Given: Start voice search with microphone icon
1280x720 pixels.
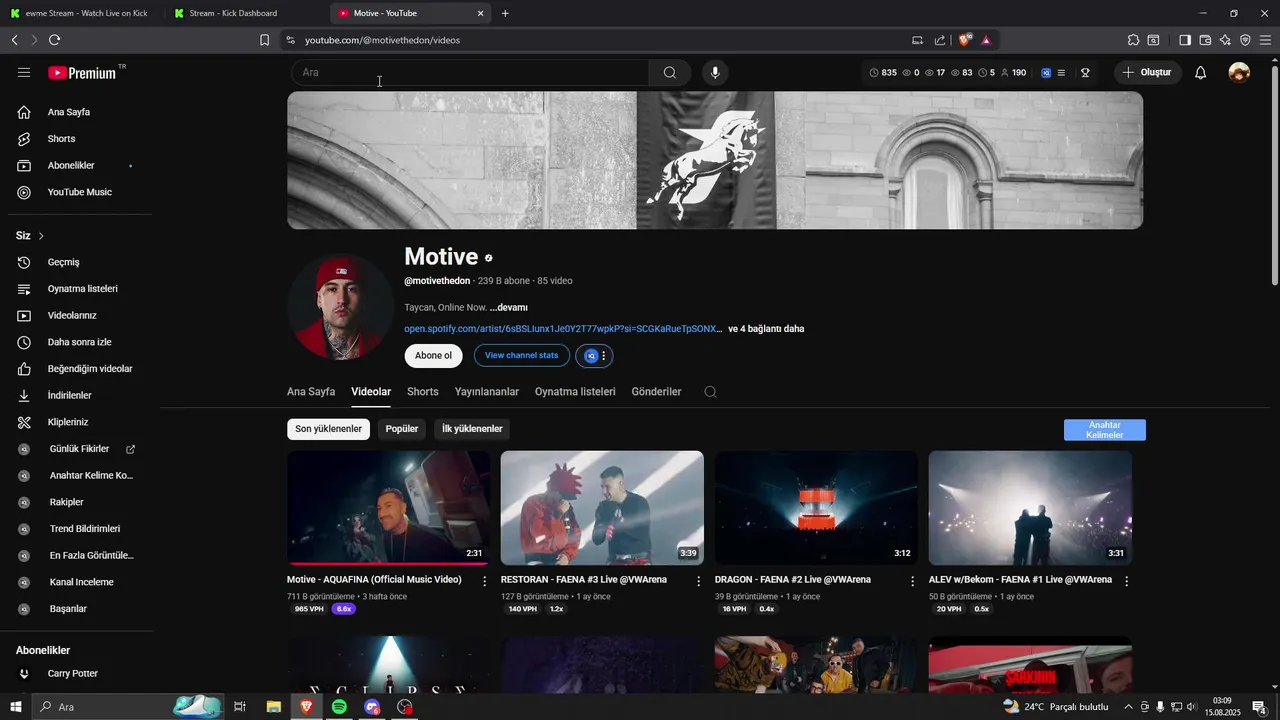Looking at the screenshot, I should (x=714, y=72).
